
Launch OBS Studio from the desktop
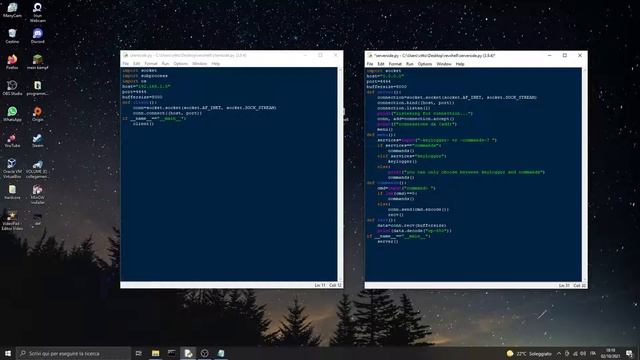(x=12, y=88)
